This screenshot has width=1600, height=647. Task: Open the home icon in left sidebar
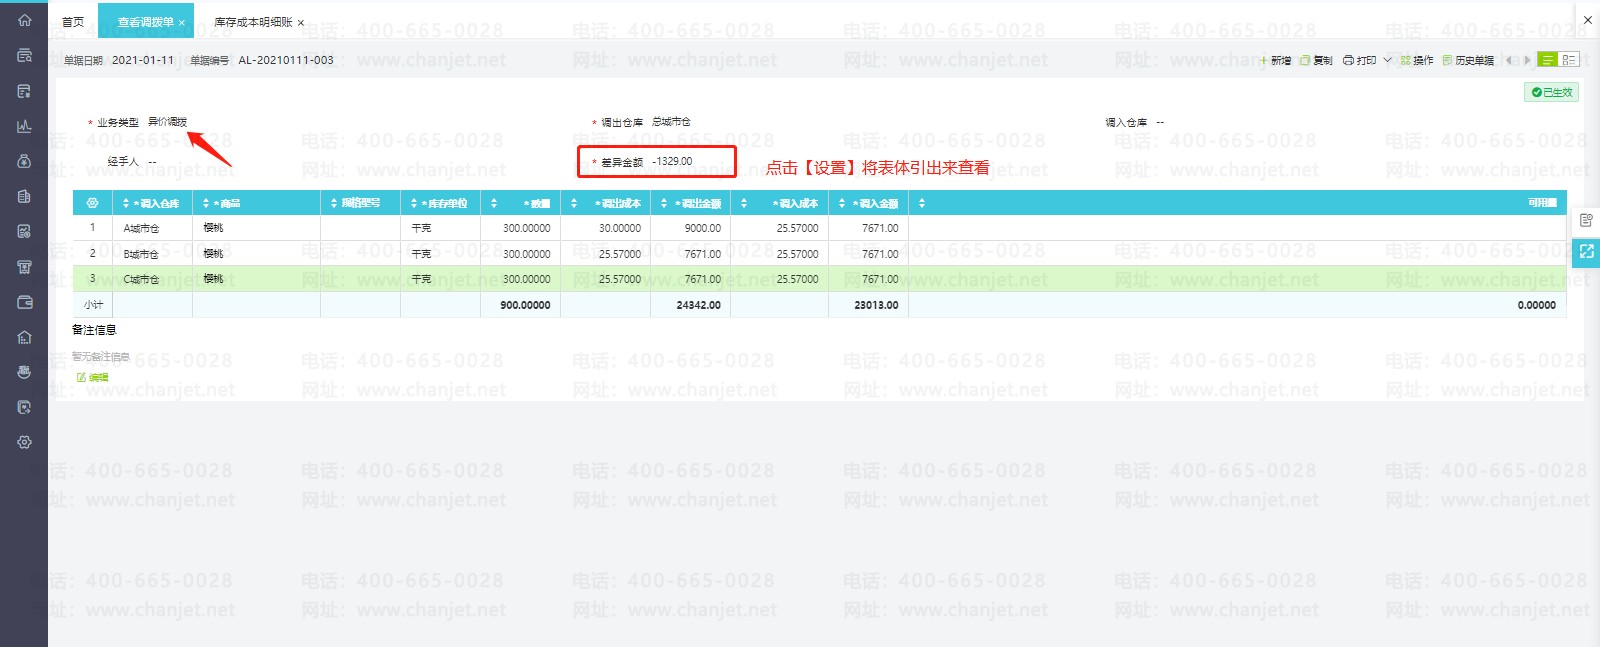coord(25,20)
